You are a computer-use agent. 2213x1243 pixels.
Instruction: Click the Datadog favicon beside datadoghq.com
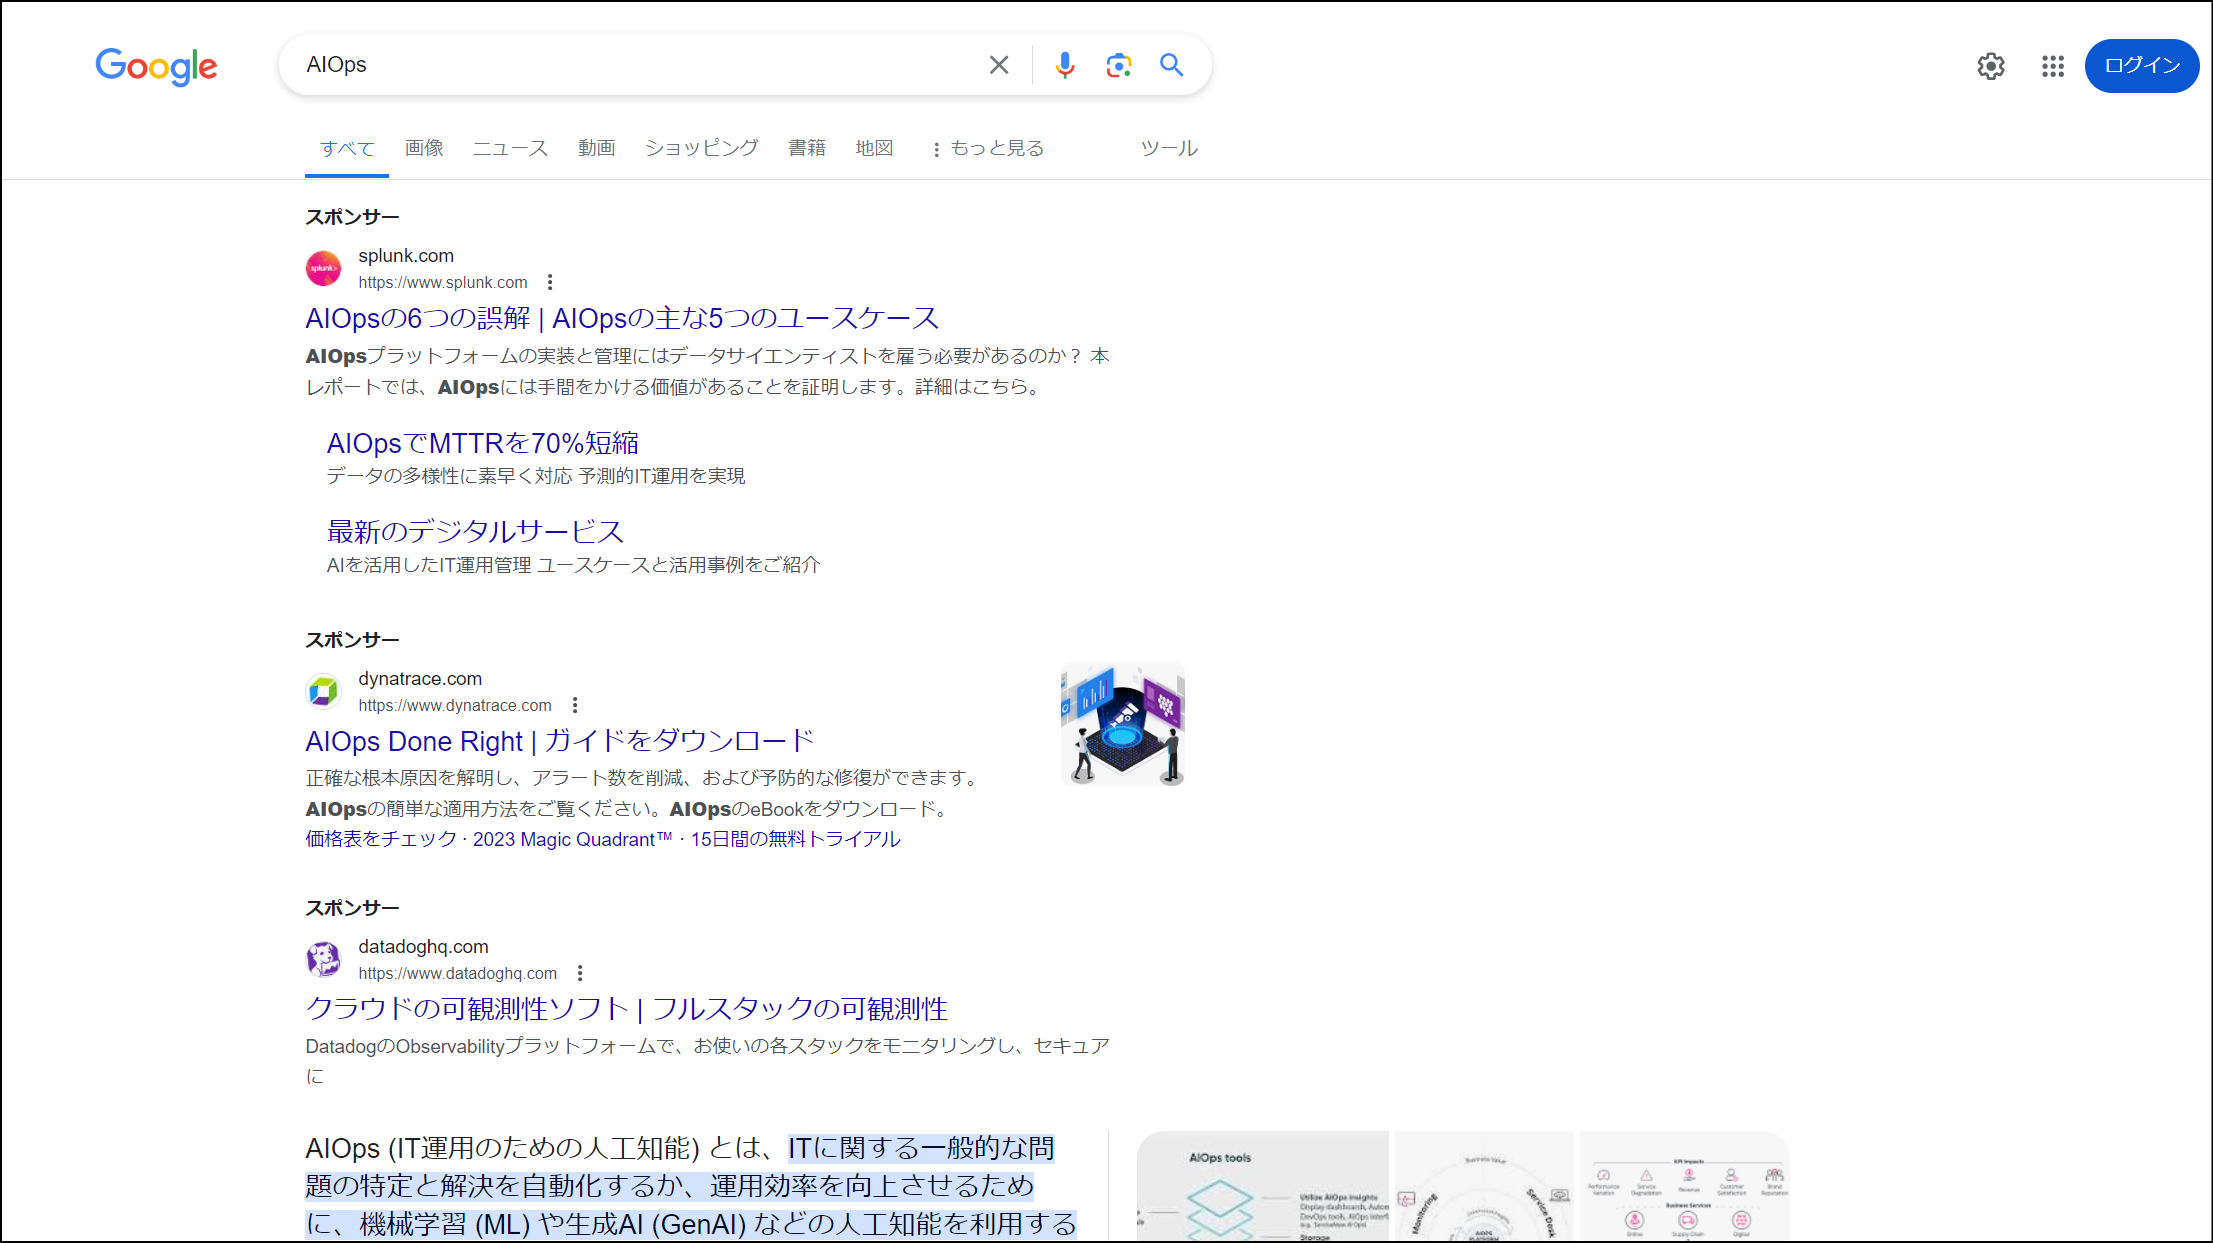point(322,959)
